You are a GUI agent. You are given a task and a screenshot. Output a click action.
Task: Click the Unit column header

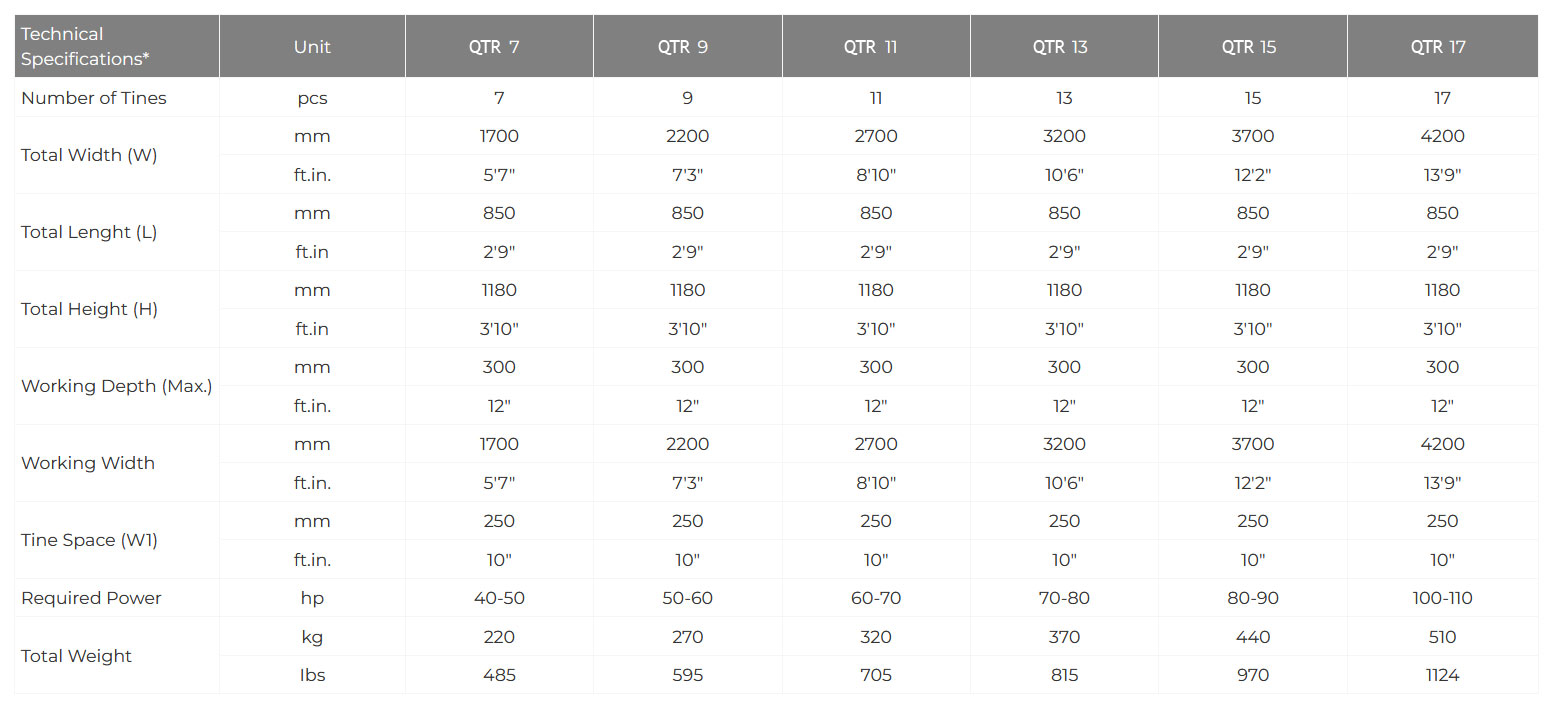(312, 47)
